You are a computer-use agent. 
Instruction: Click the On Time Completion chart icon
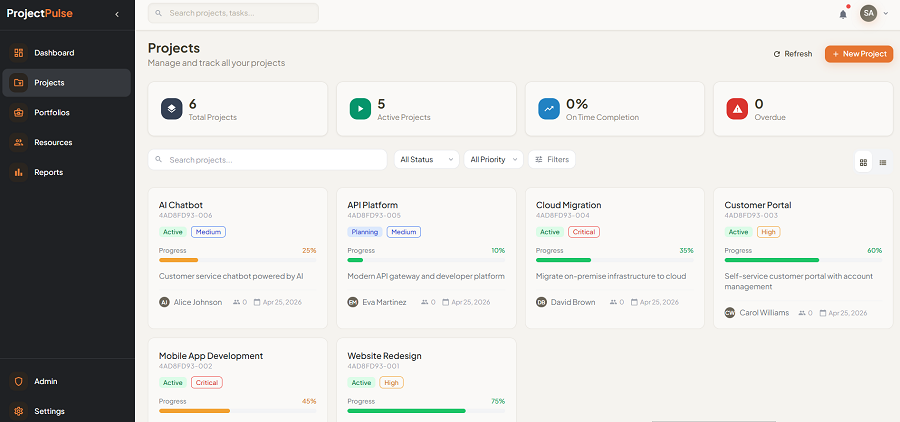click(x=549, y=109)
